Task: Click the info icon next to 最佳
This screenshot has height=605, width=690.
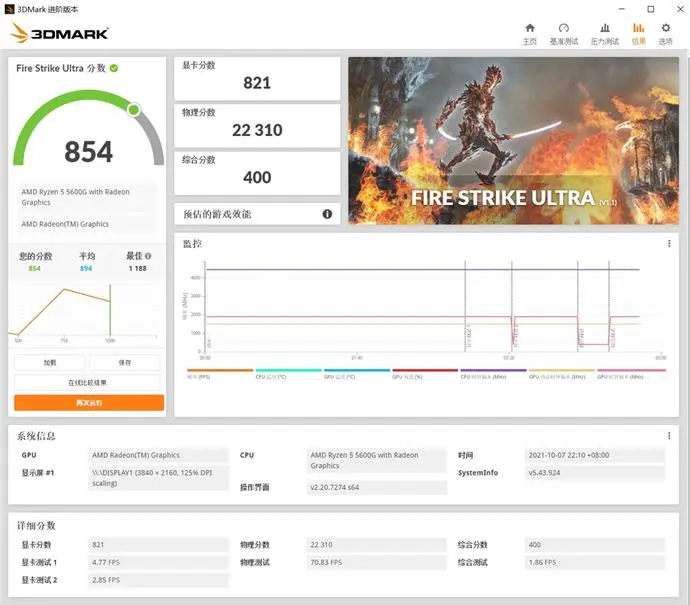Action: coord(148,256)
